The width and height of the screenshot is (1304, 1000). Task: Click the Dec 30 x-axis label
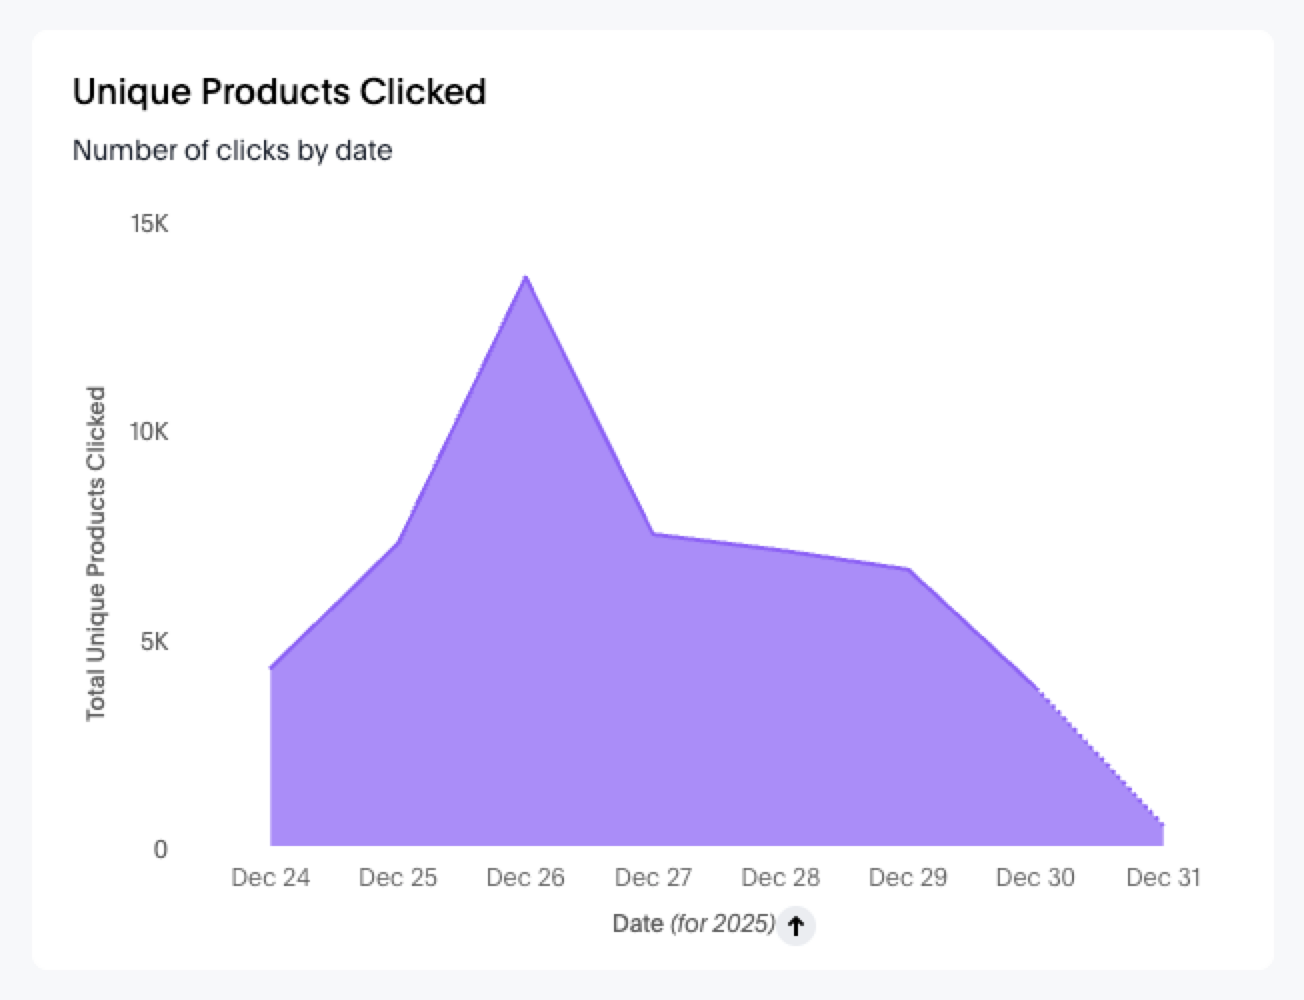pos(1035,878)
